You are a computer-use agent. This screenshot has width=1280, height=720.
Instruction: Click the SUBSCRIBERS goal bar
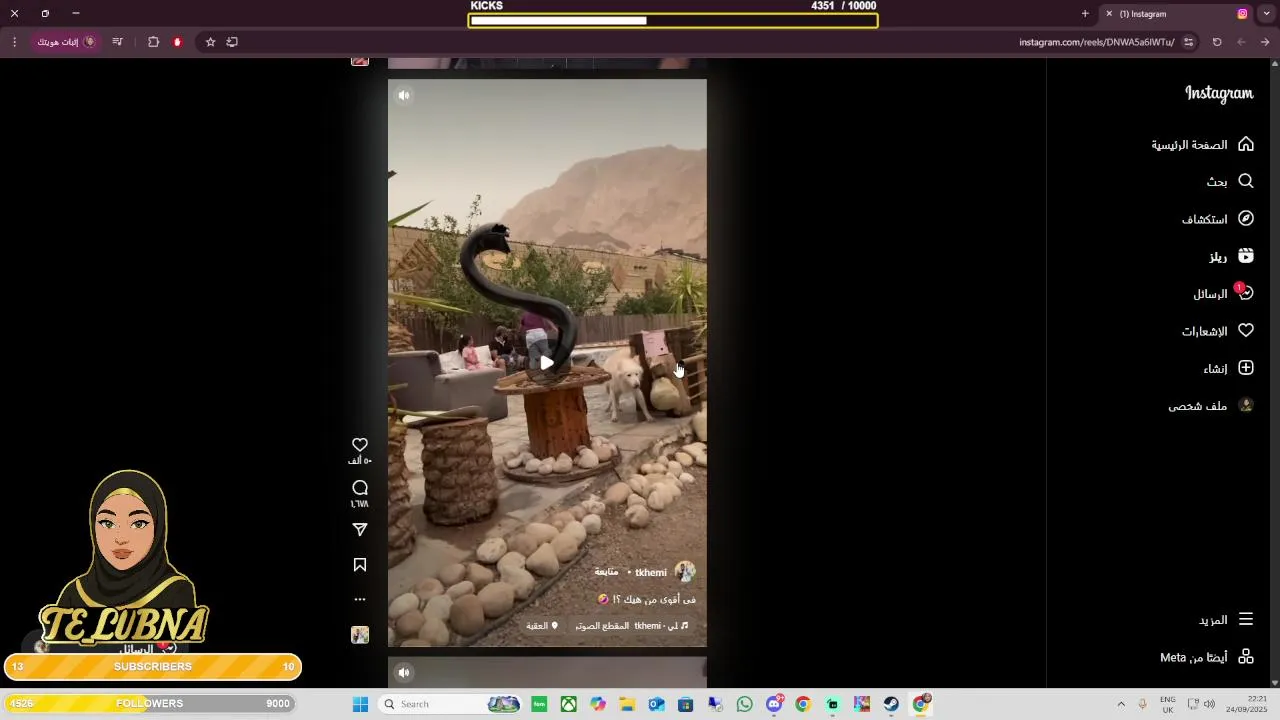click(x=153, y=667)
